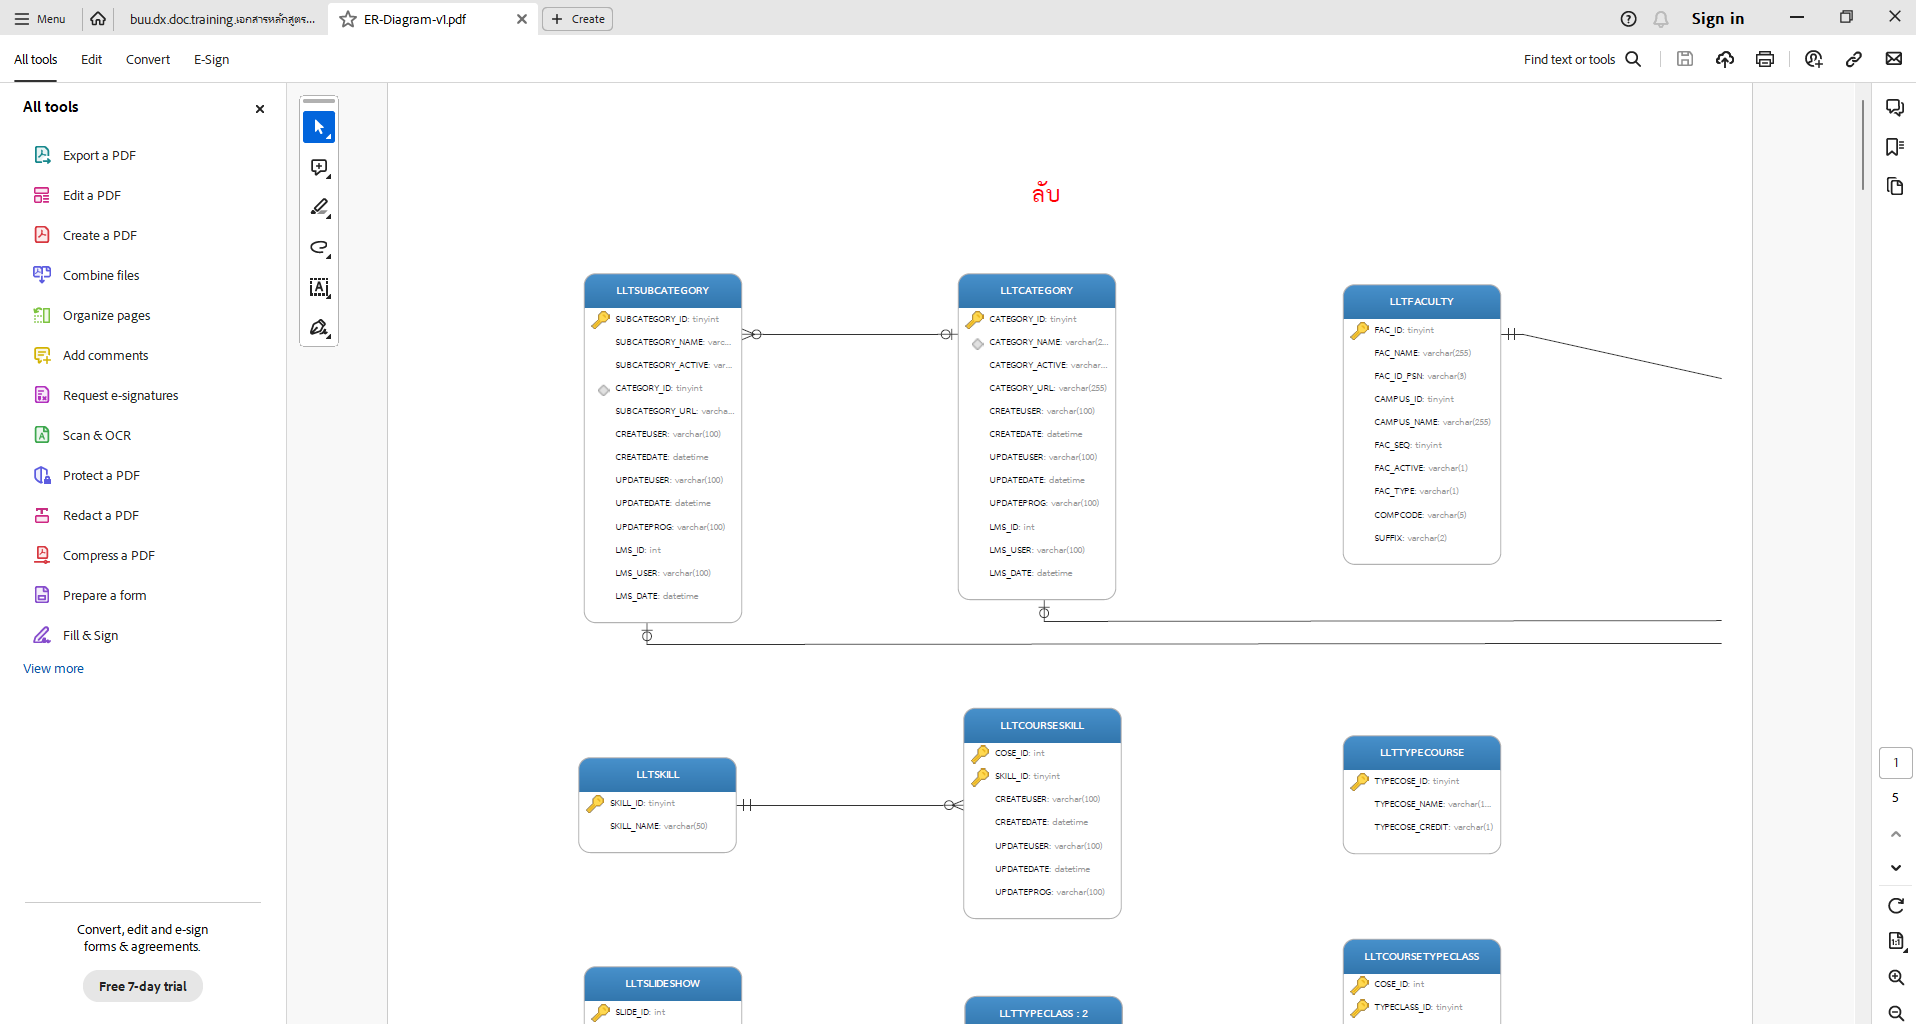
Task: Select the freehand draw loop tool
Action: click(319, 248)
